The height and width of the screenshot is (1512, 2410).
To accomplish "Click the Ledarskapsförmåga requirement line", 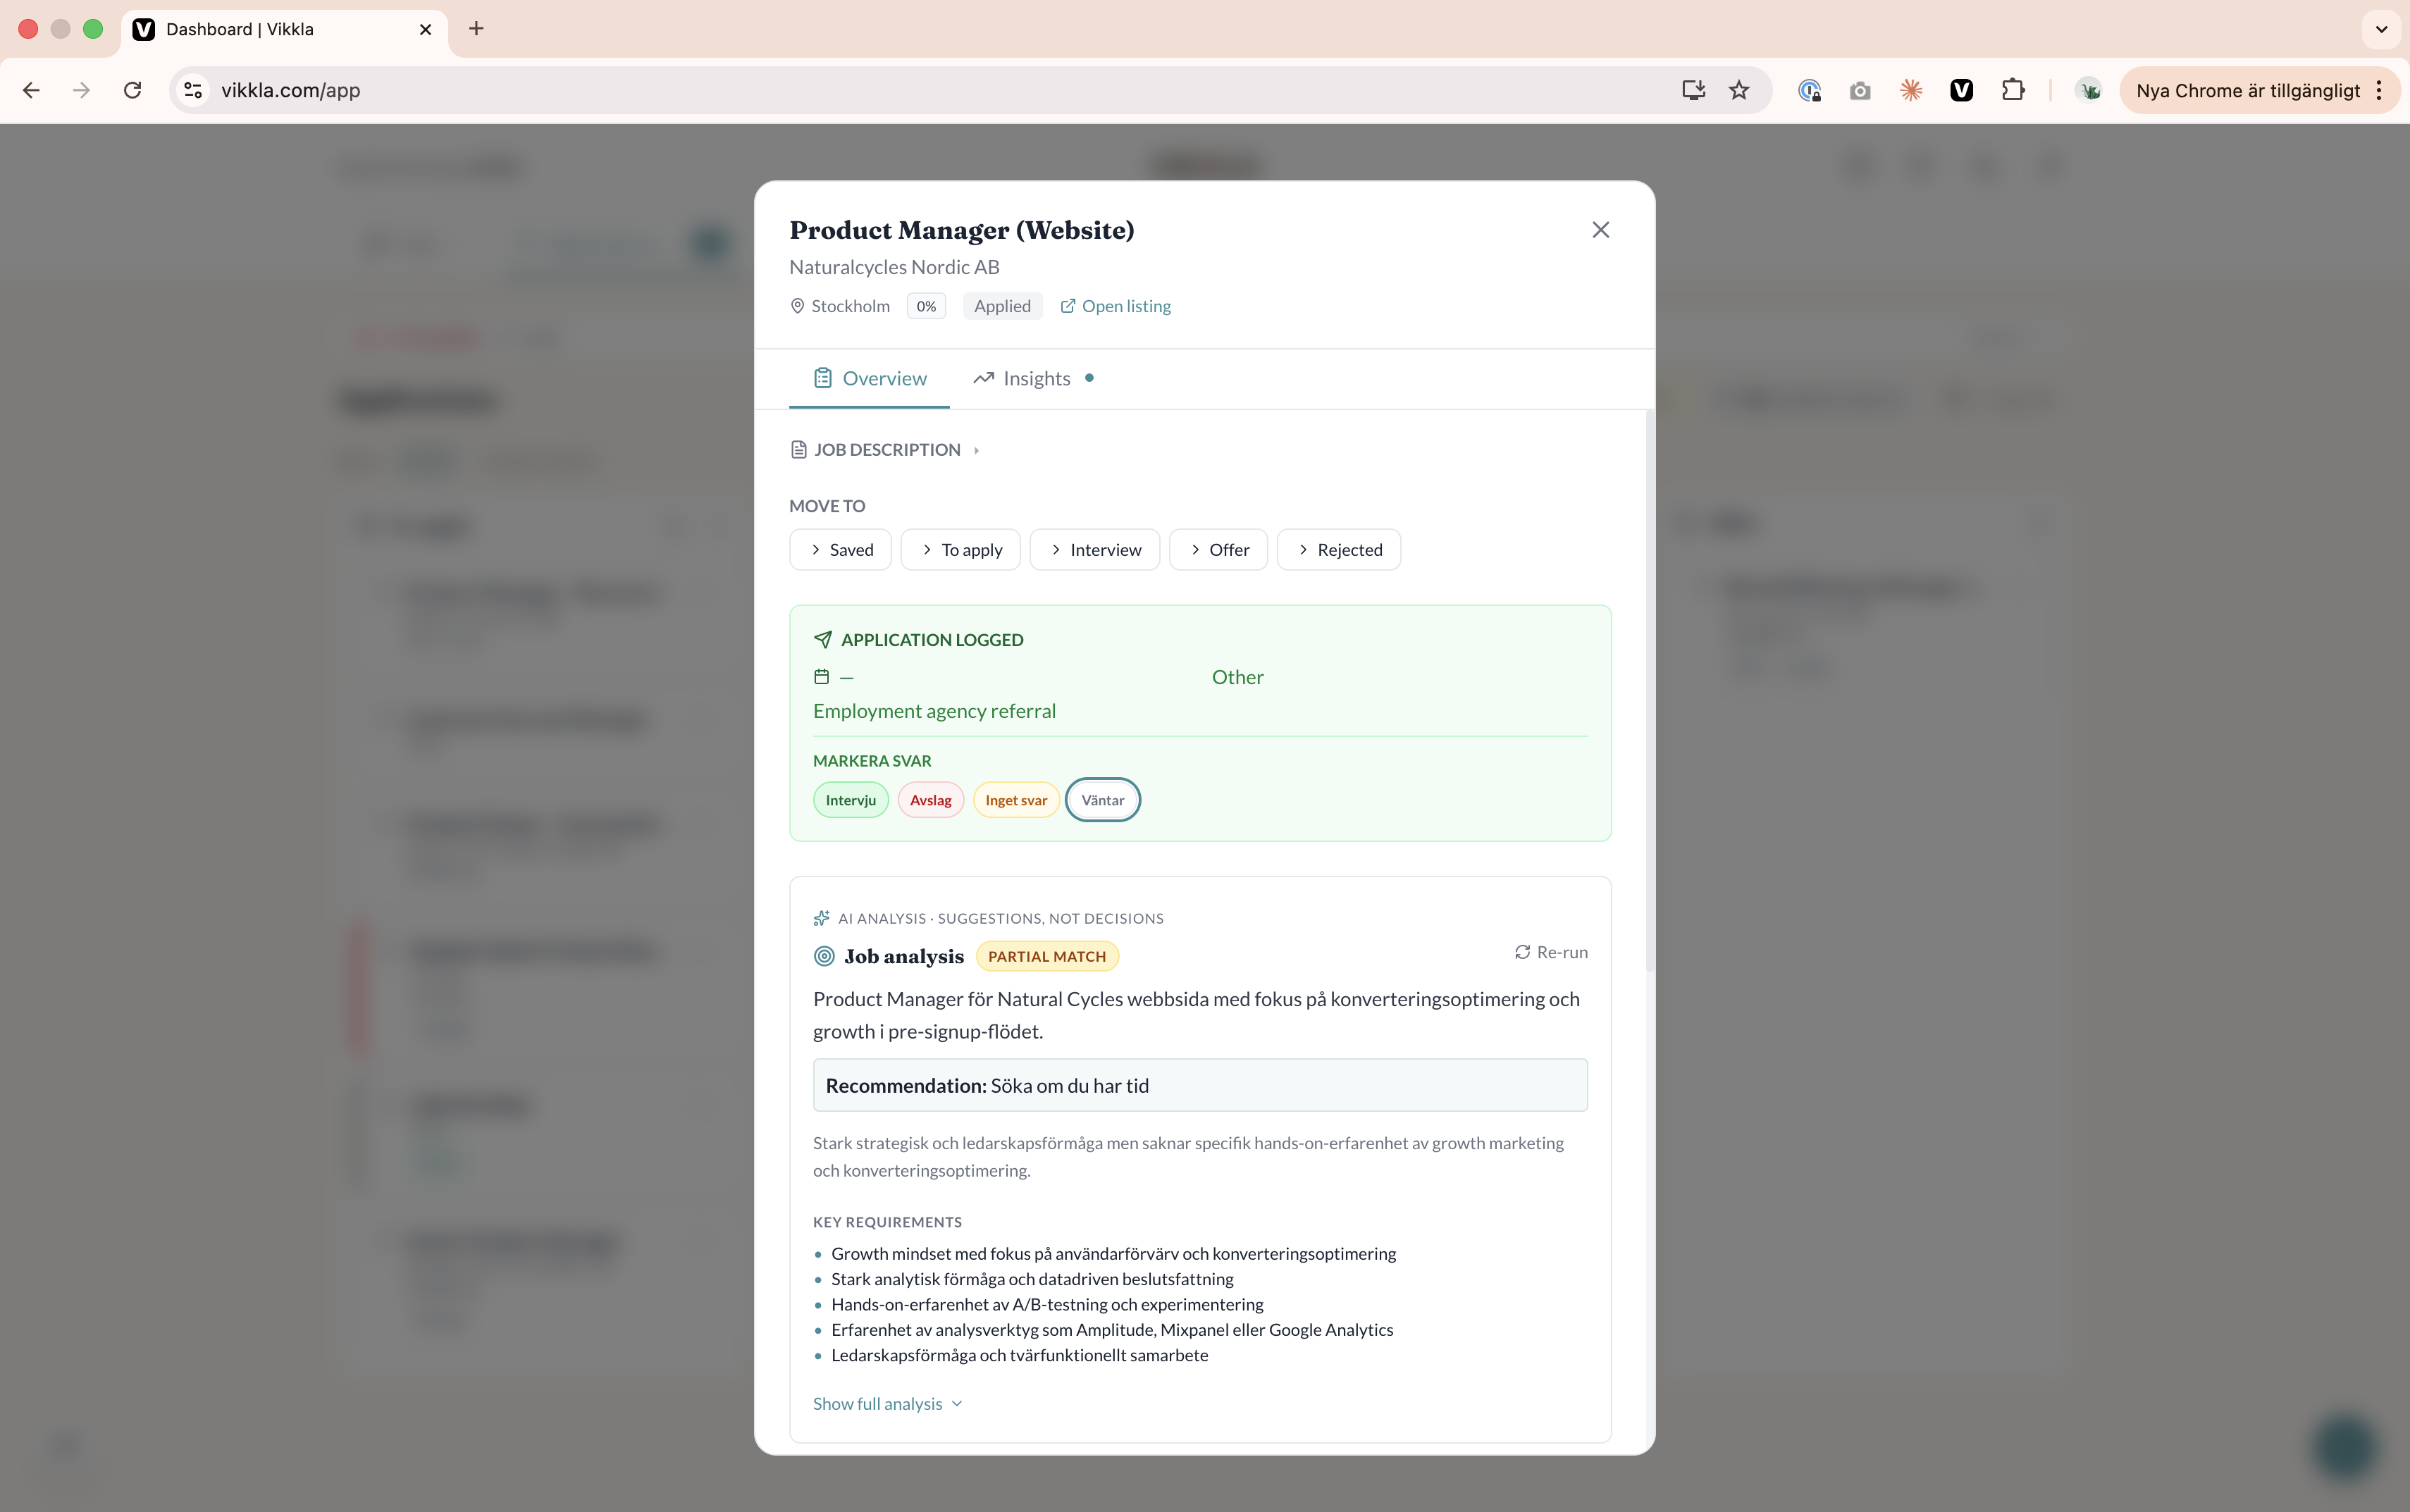I will pos(1020,1355).
